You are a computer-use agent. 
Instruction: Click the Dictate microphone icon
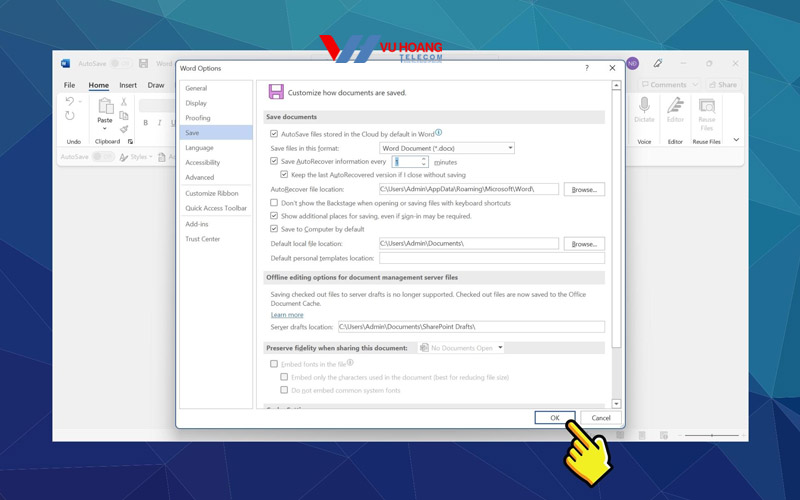tap(644, 107)
